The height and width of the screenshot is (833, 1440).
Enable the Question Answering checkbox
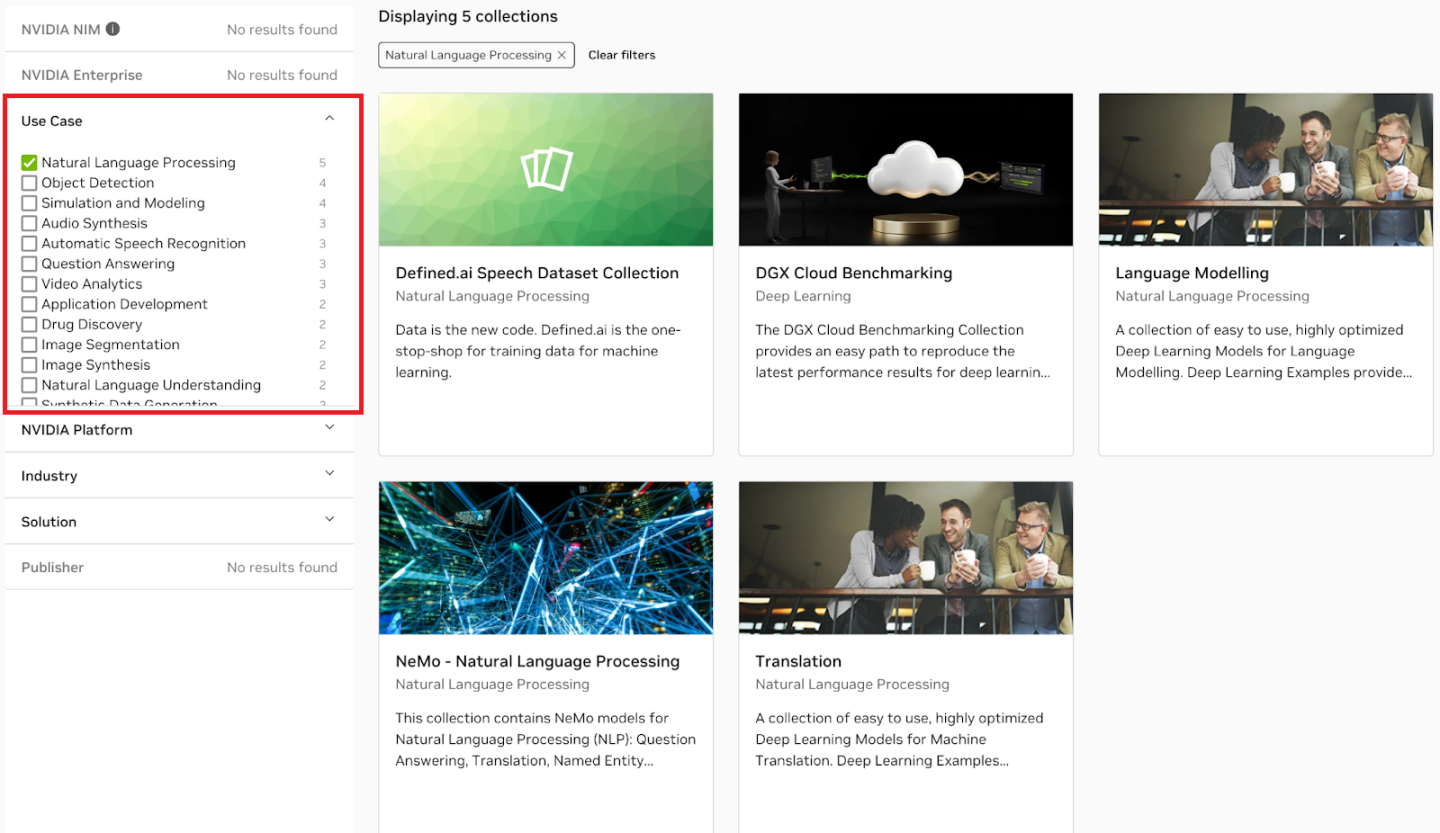click(x=29, y=264)
